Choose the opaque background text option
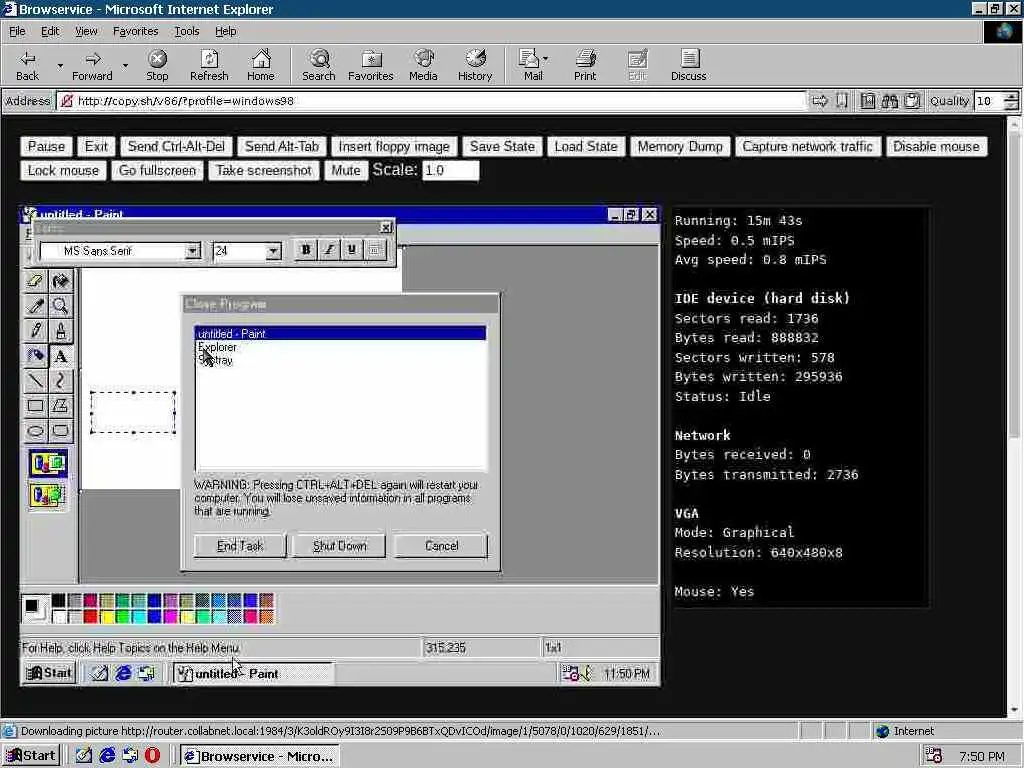 pos(48,464)
